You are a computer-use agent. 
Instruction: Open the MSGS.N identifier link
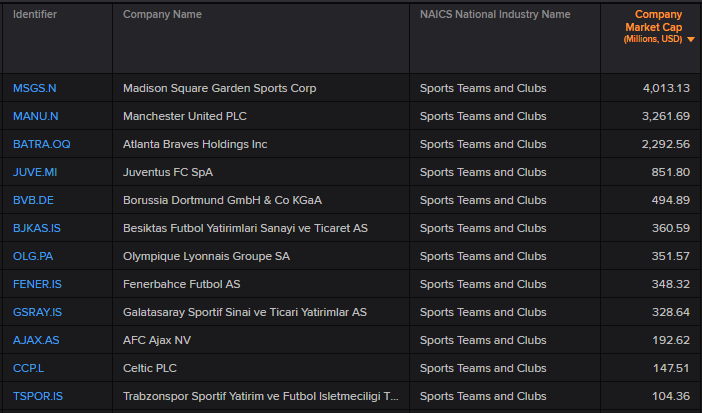(x=34, y=88)
